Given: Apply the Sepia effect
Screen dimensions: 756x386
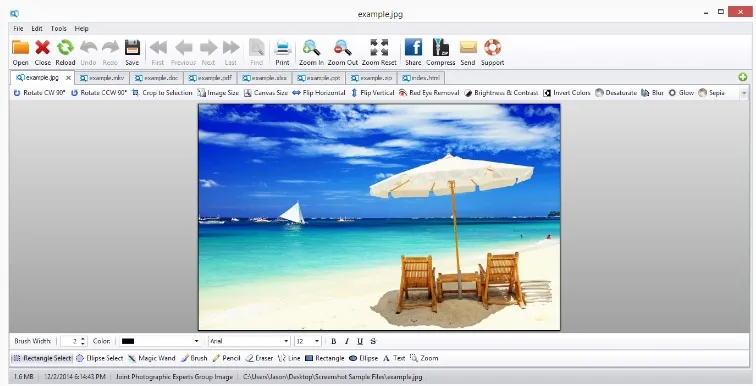Looking at the screenshot, I should 711,93.
